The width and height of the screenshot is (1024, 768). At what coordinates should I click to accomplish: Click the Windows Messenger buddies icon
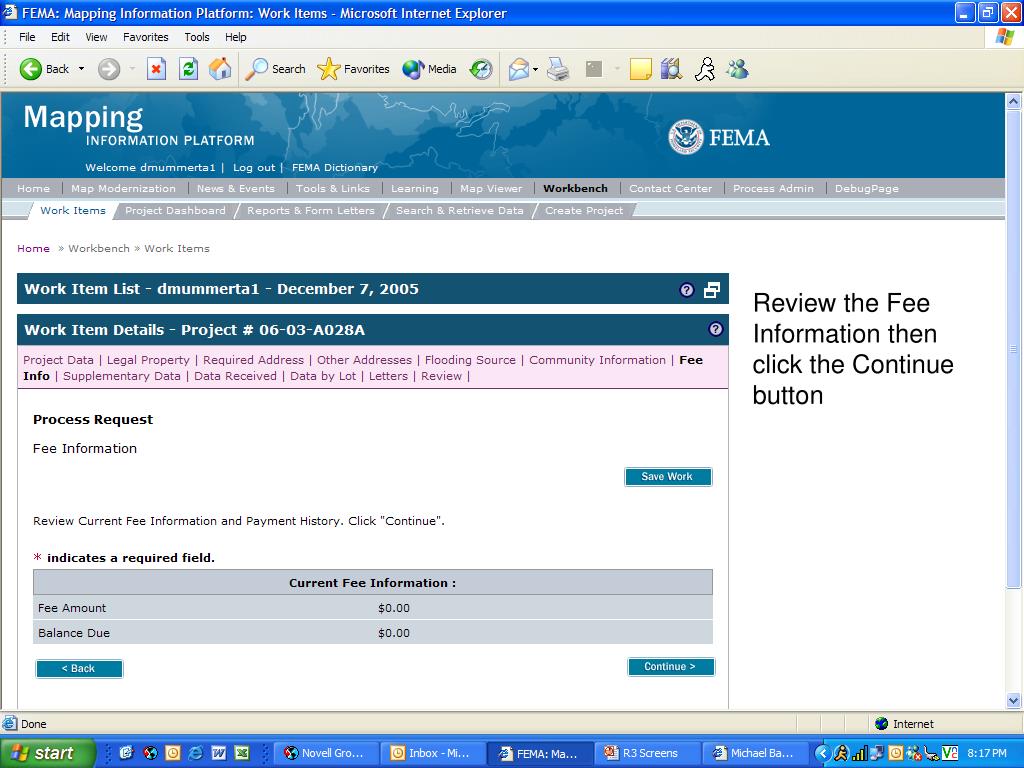pos(737,69)
